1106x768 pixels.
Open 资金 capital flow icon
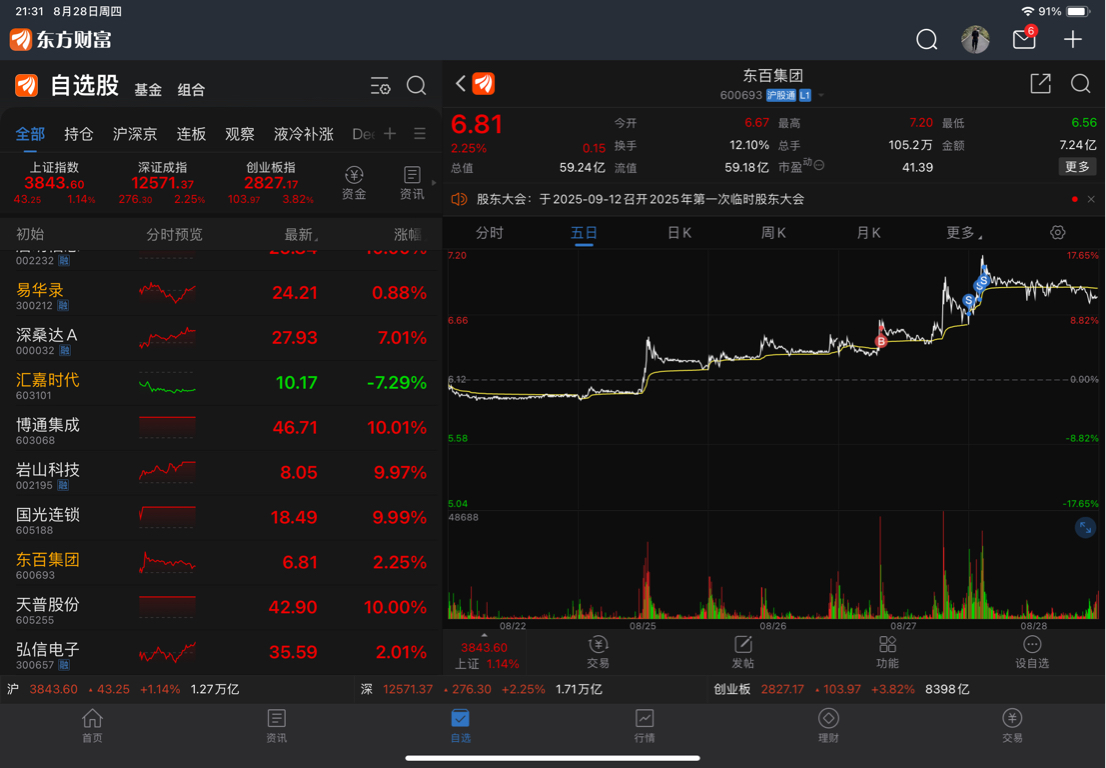[354, 183]
